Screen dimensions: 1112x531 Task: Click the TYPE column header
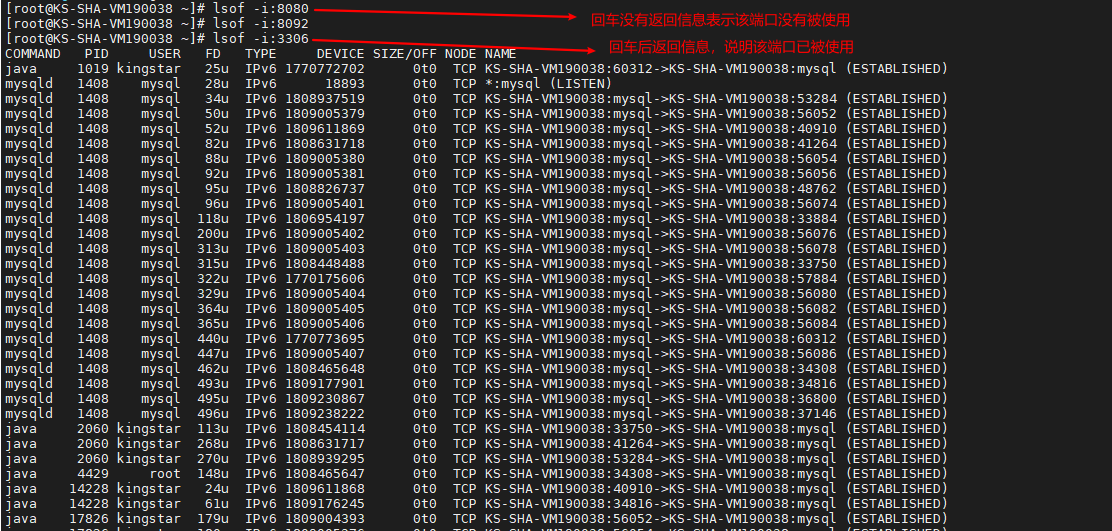(x=261, y=54)
